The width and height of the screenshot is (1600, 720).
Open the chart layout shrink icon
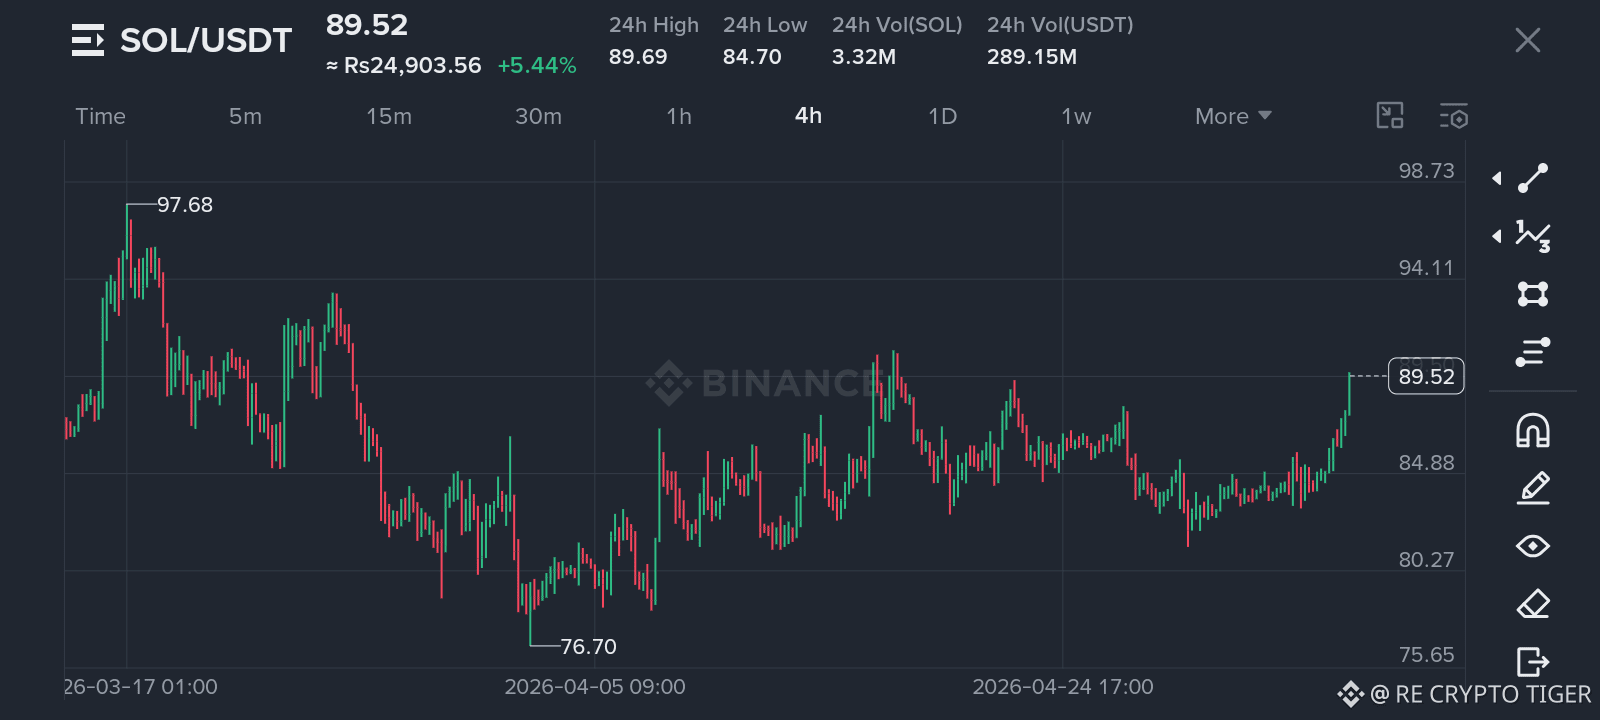tap(1390, 116)
